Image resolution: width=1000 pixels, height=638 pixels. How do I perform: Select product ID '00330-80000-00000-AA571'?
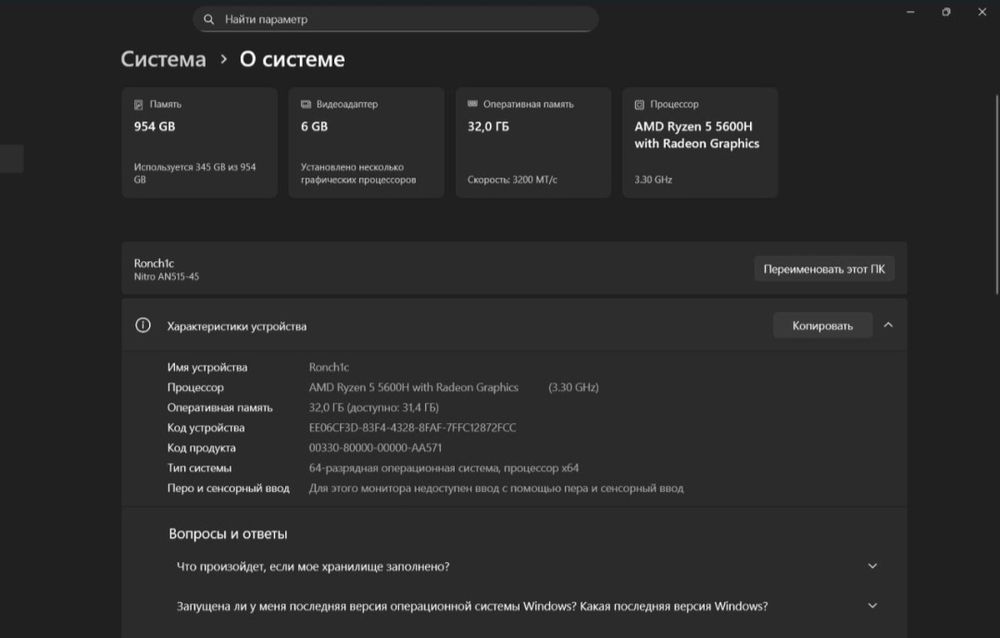[375, 448]
